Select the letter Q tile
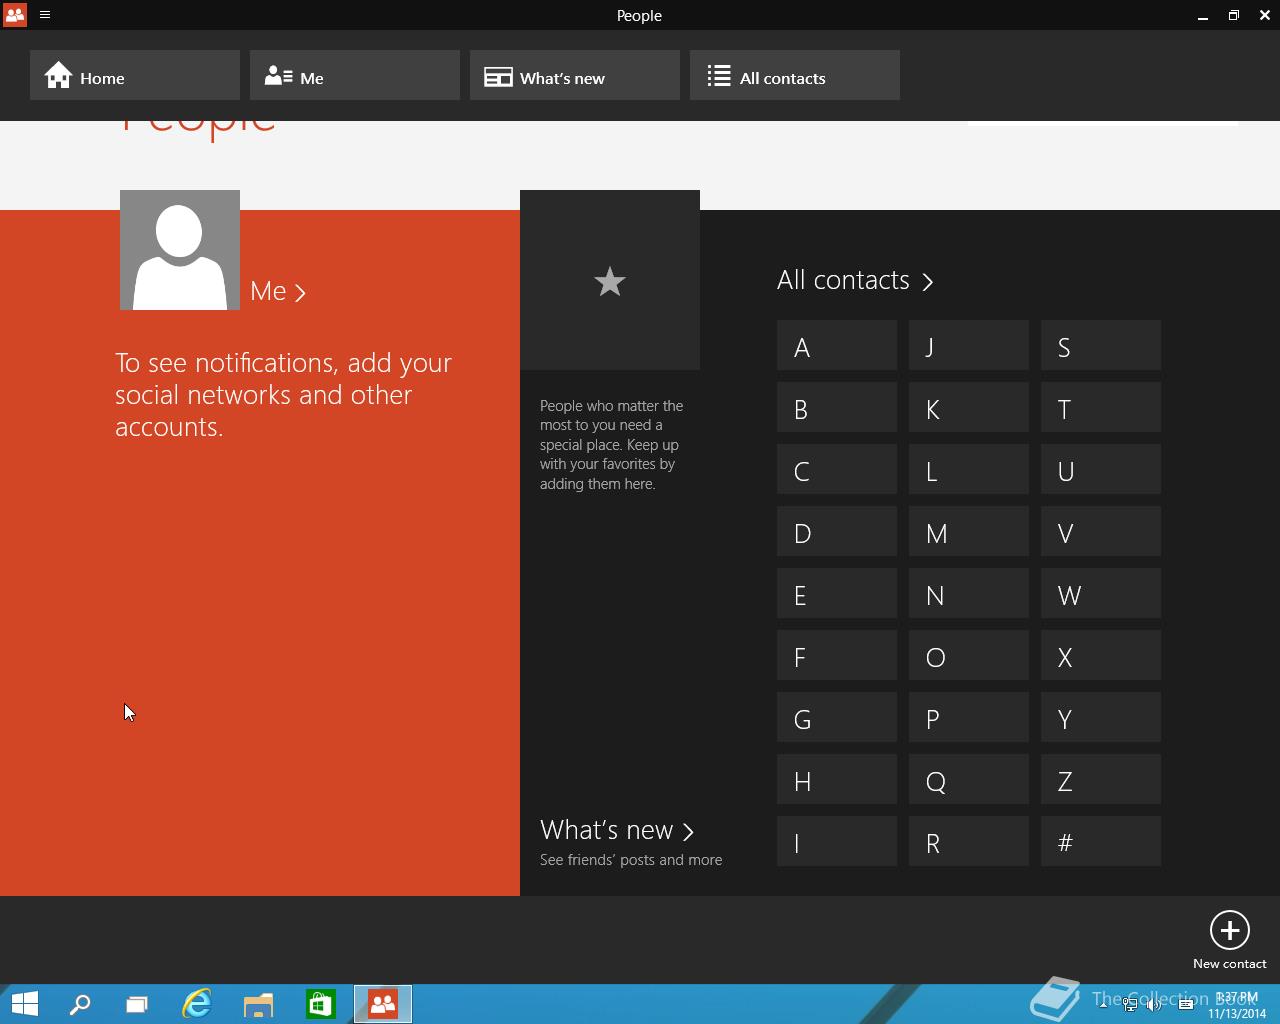The width and height of the screenshot is (1280, 1024). tap(969, 779)
